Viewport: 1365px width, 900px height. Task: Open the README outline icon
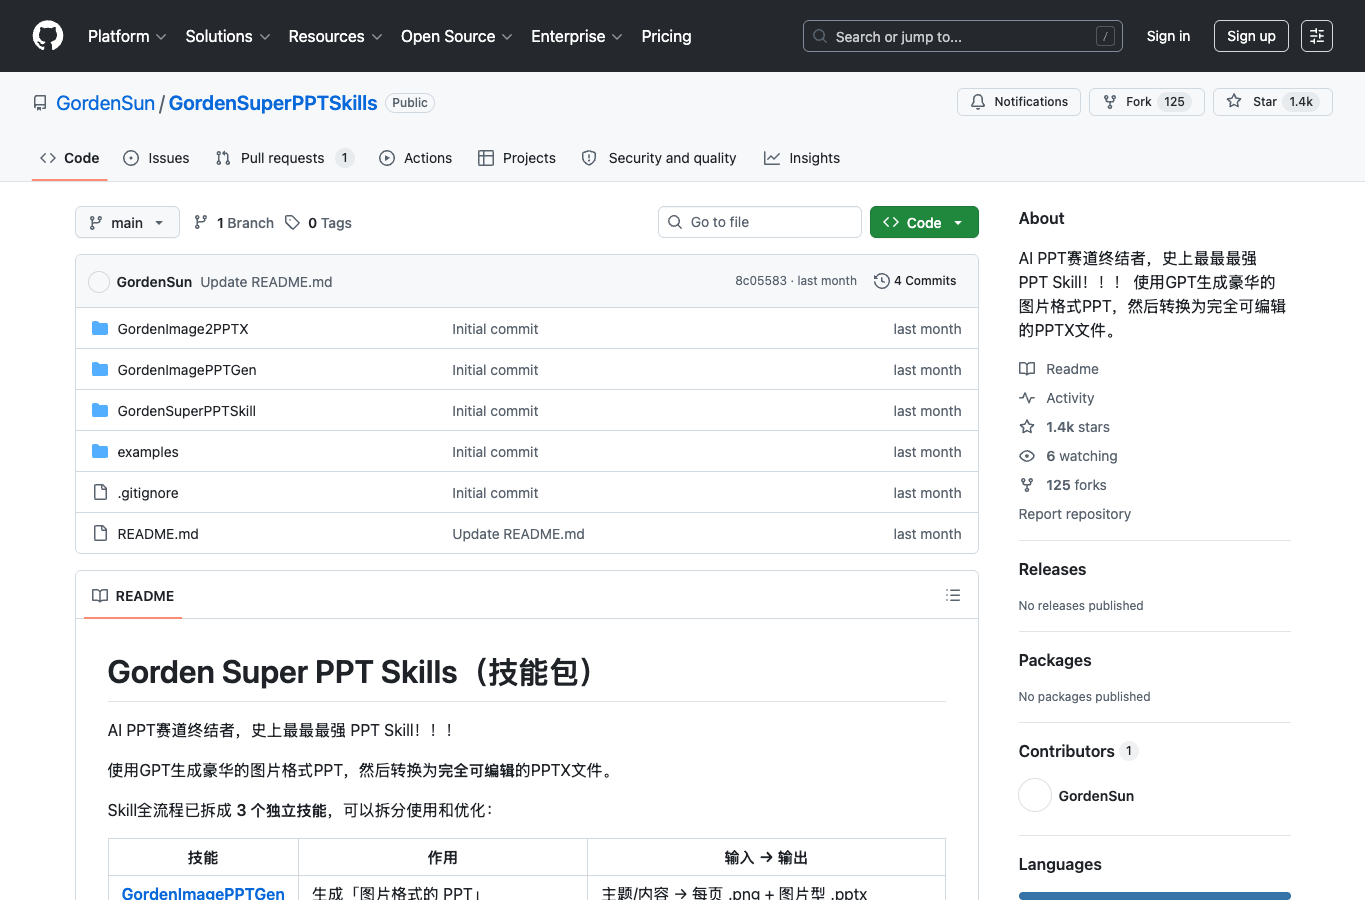(x=953, y=595)
